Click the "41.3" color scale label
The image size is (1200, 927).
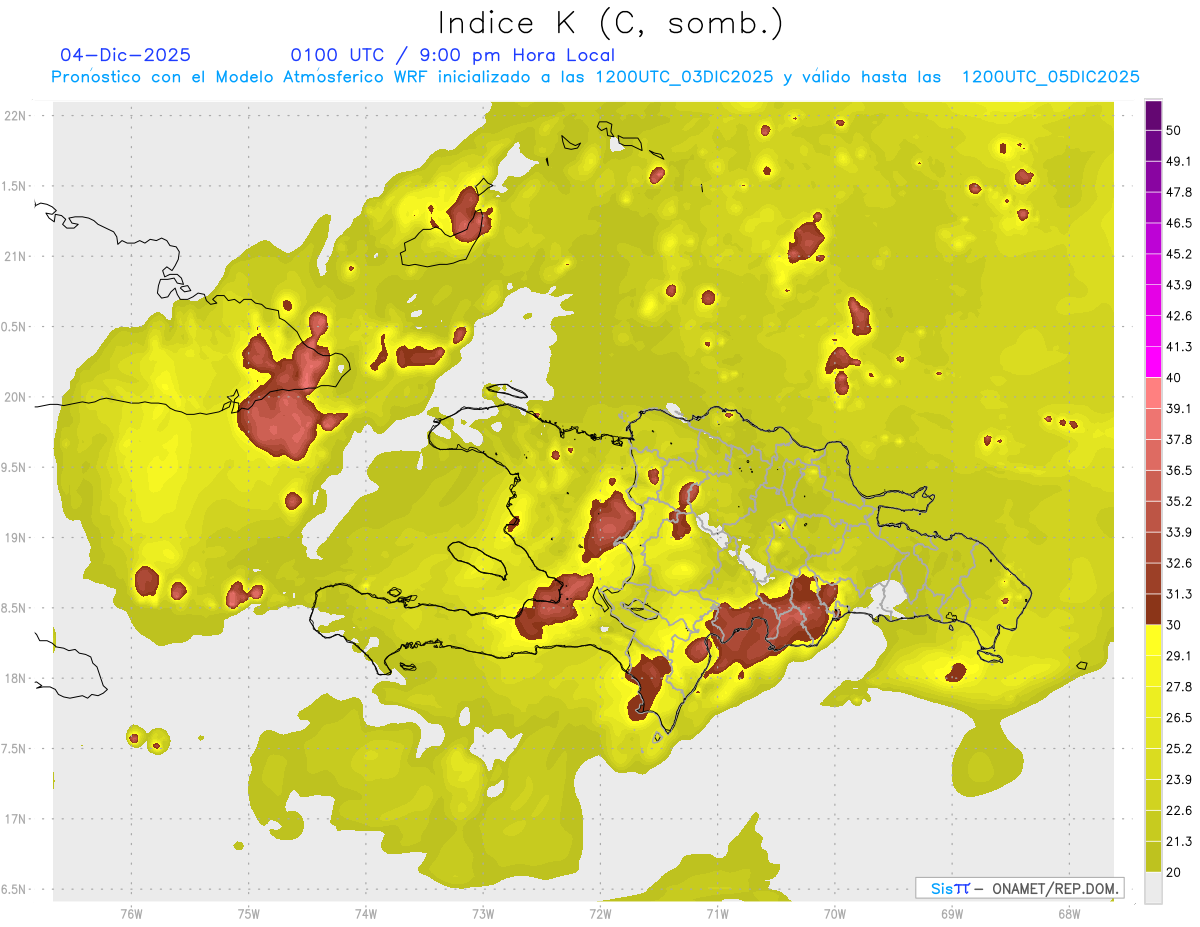tap(1179, 347)
